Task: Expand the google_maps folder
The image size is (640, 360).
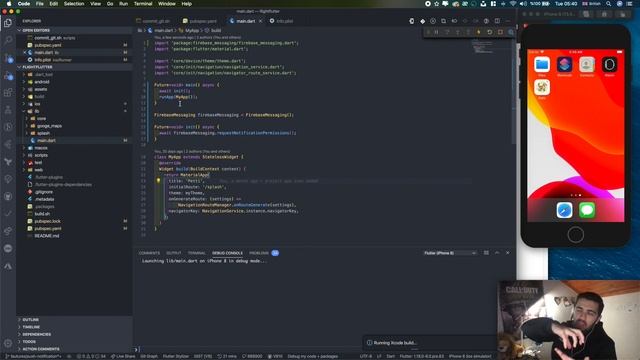Action: (x=49, y=126)
